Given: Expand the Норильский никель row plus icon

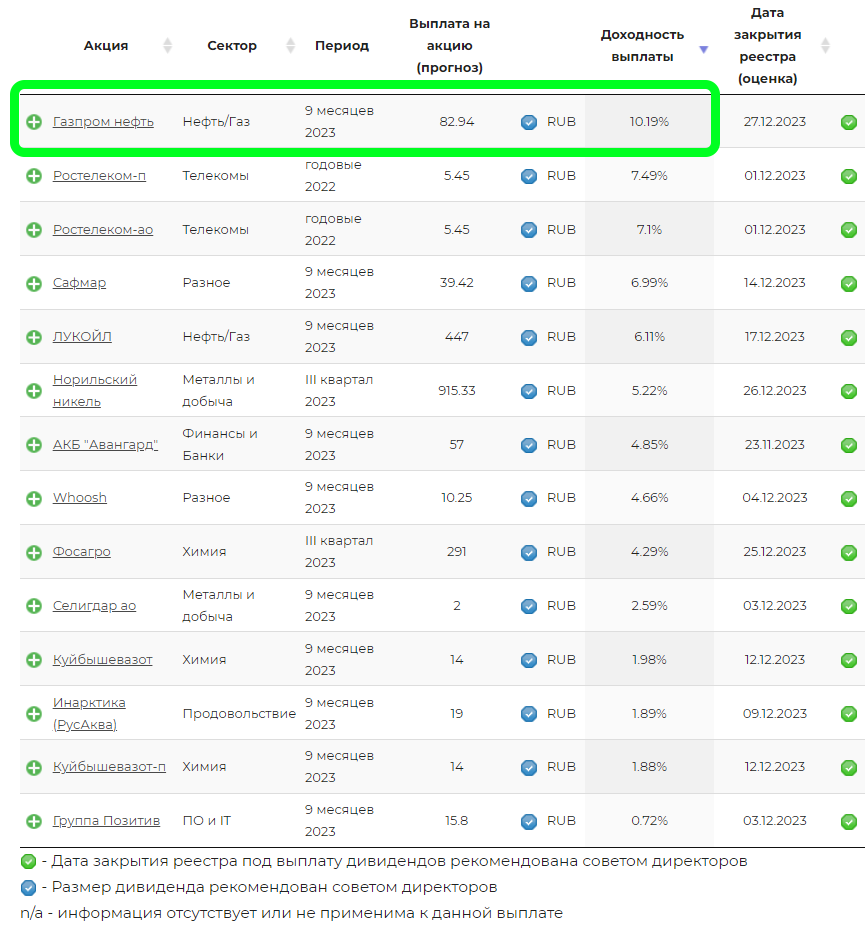Looking at the screenshot, I should click(34, 391).
